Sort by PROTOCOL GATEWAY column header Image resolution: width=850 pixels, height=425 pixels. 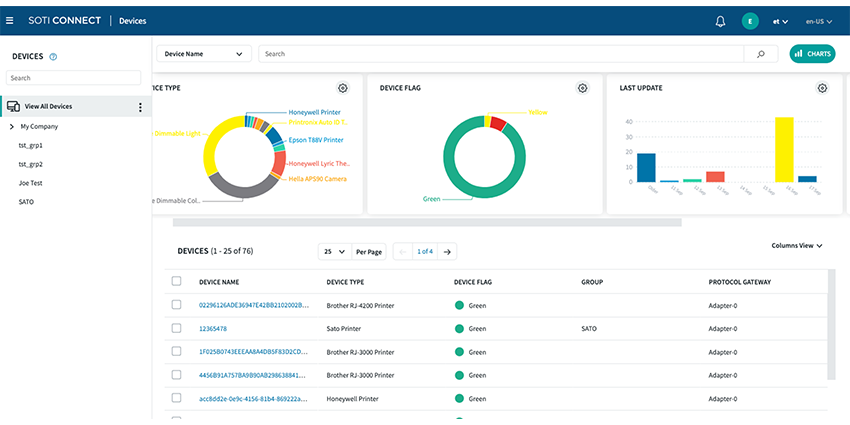[740, 282]
